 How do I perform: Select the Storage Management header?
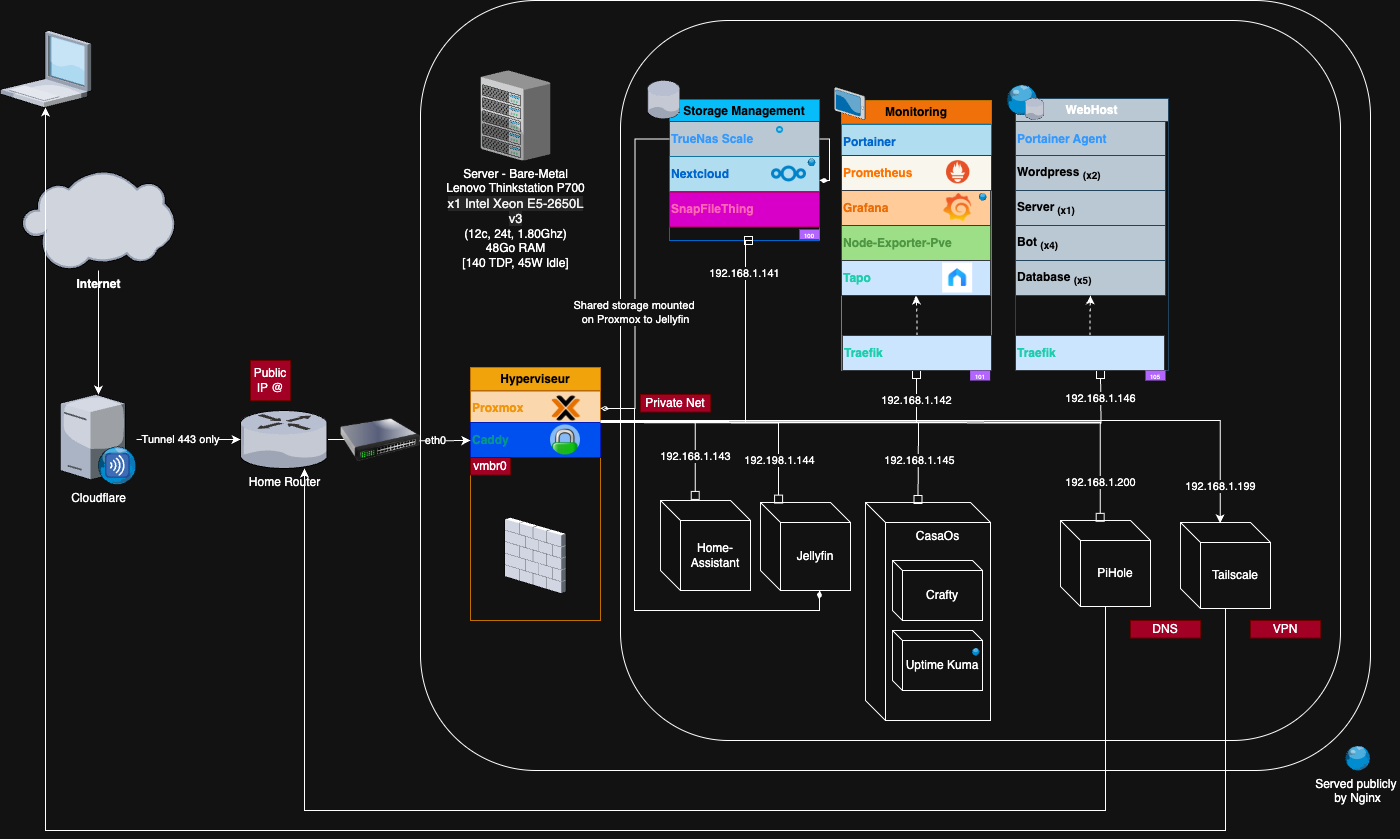[x=744, y=111]
